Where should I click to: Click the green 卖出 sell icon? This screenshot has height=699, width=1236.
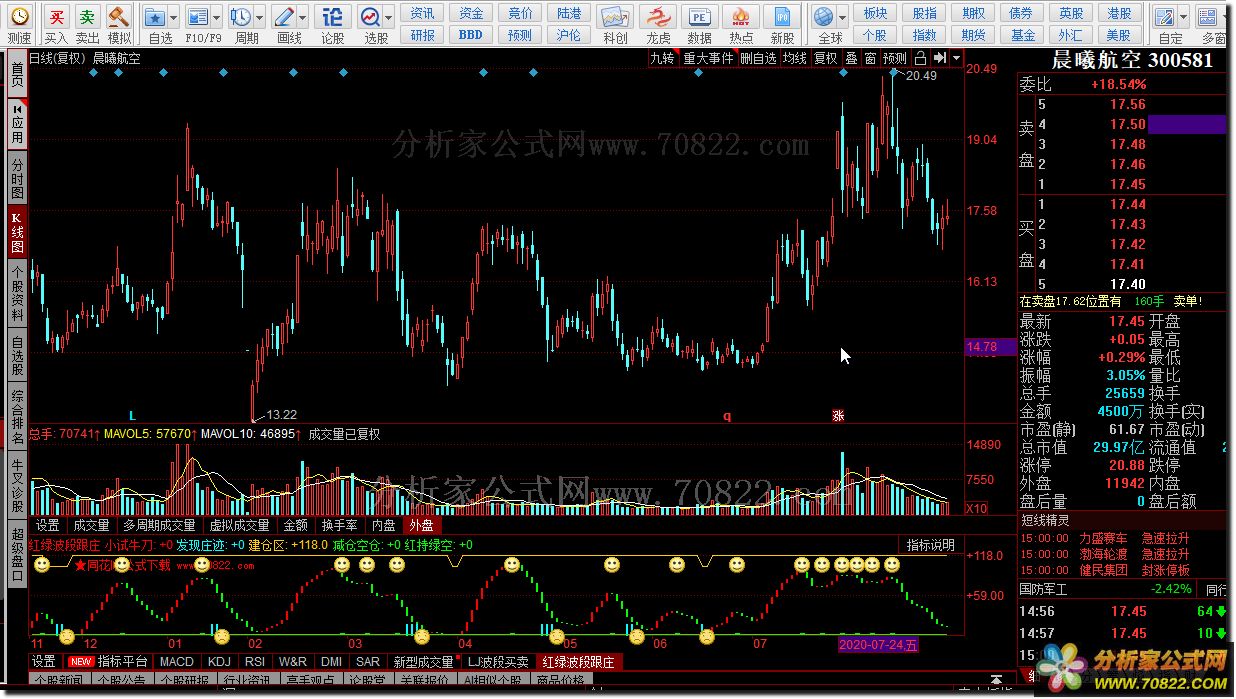pyautogui.click(x=88, y=17)
